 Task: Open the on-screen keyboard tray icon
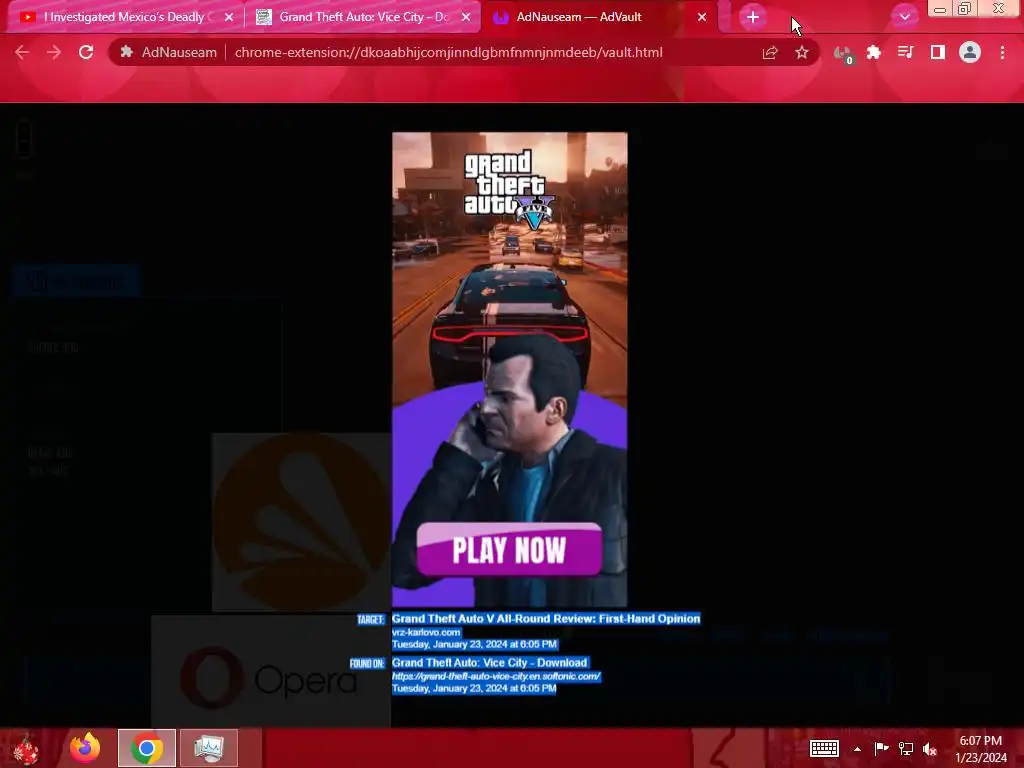click(824, 748)
